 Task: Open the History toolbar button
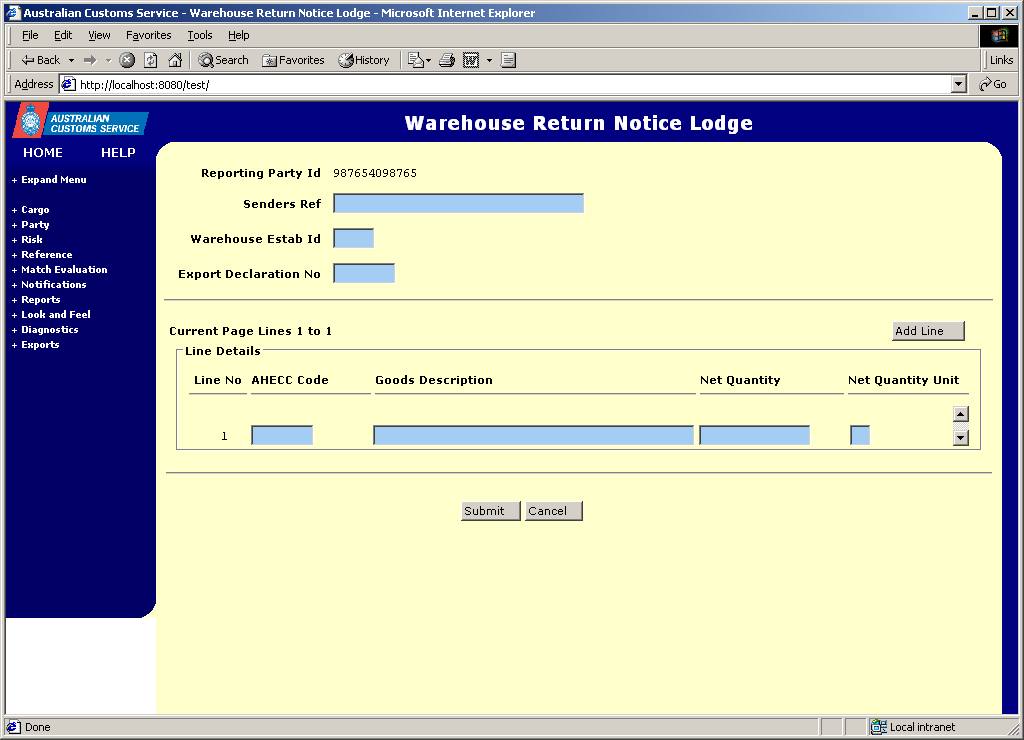(364, 60)
